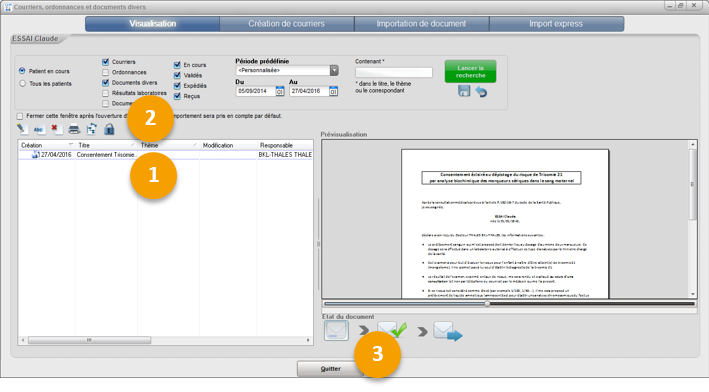Open the Du date calendar picker

tap(280, 91)
